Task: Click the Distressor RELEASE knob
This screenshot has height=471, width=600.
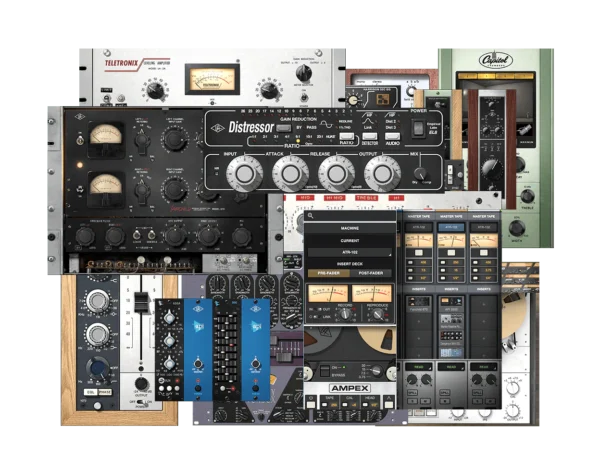Action: 337,174
